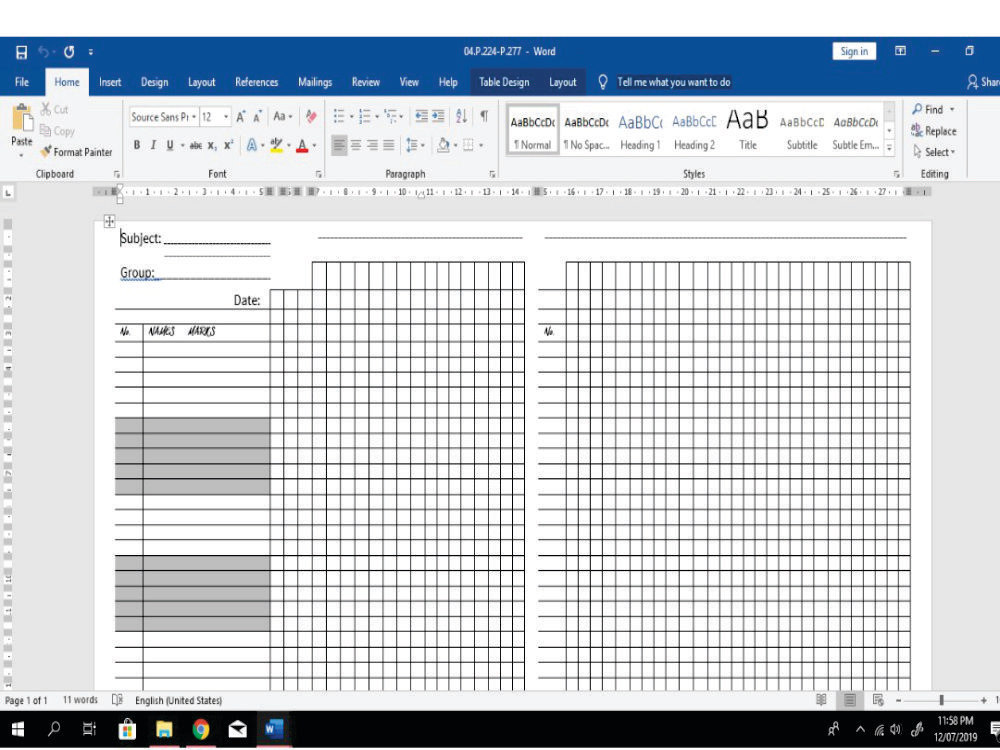The width and height of the screenshot is (1000, 750).
Task: Apply the Heading 1 style
Action: 640,132
